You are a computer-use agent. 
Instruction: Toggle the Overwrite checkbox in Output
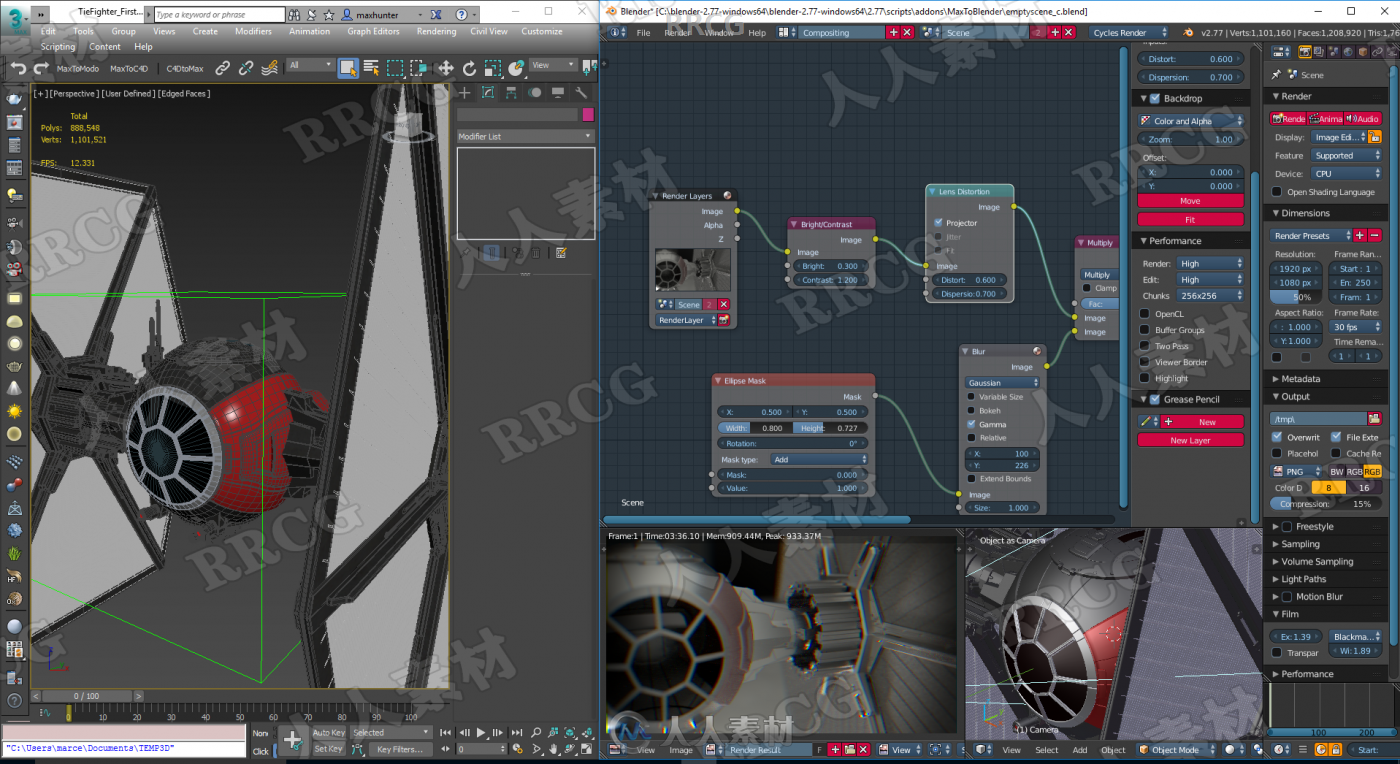point(1277,437)
